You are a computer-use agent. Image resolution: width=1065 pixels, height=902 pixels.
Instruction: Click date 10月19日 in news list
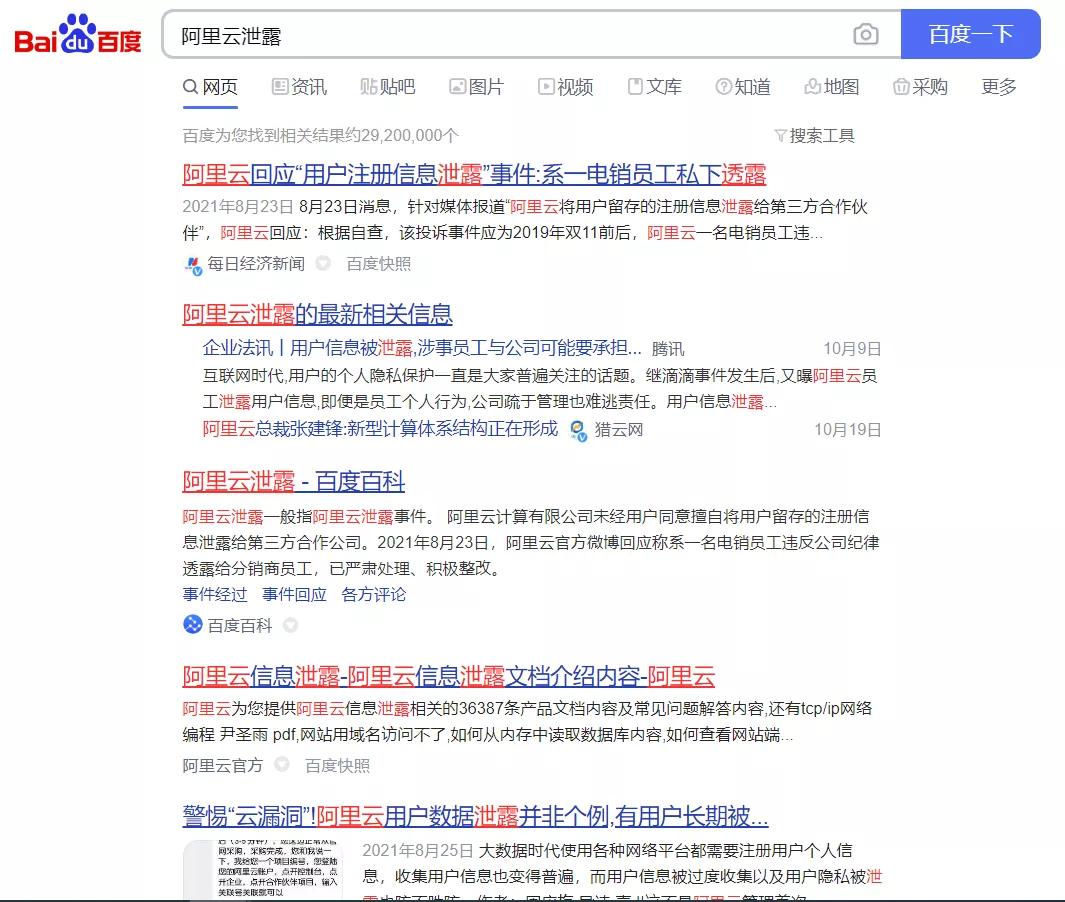(848, 429)
